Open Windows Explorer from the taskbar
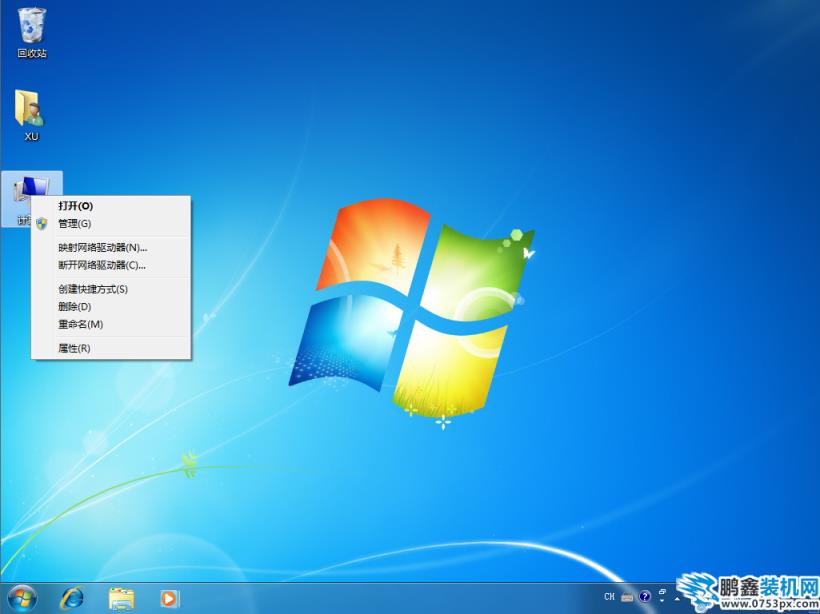The height and width of the screenshot is (614, 820). pos(121,599)
